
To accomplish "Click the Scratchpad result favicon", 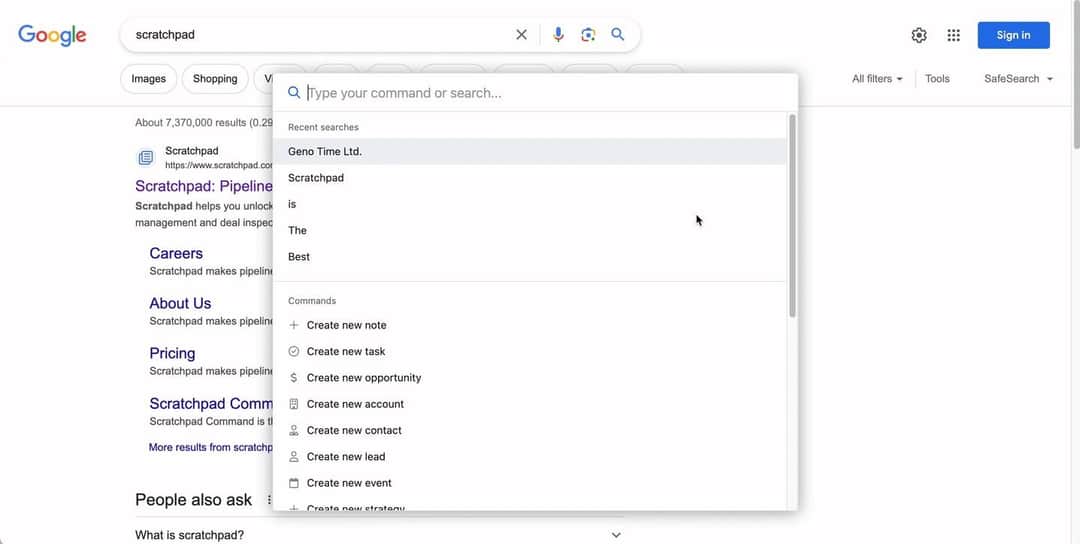I will coord(146,158).
